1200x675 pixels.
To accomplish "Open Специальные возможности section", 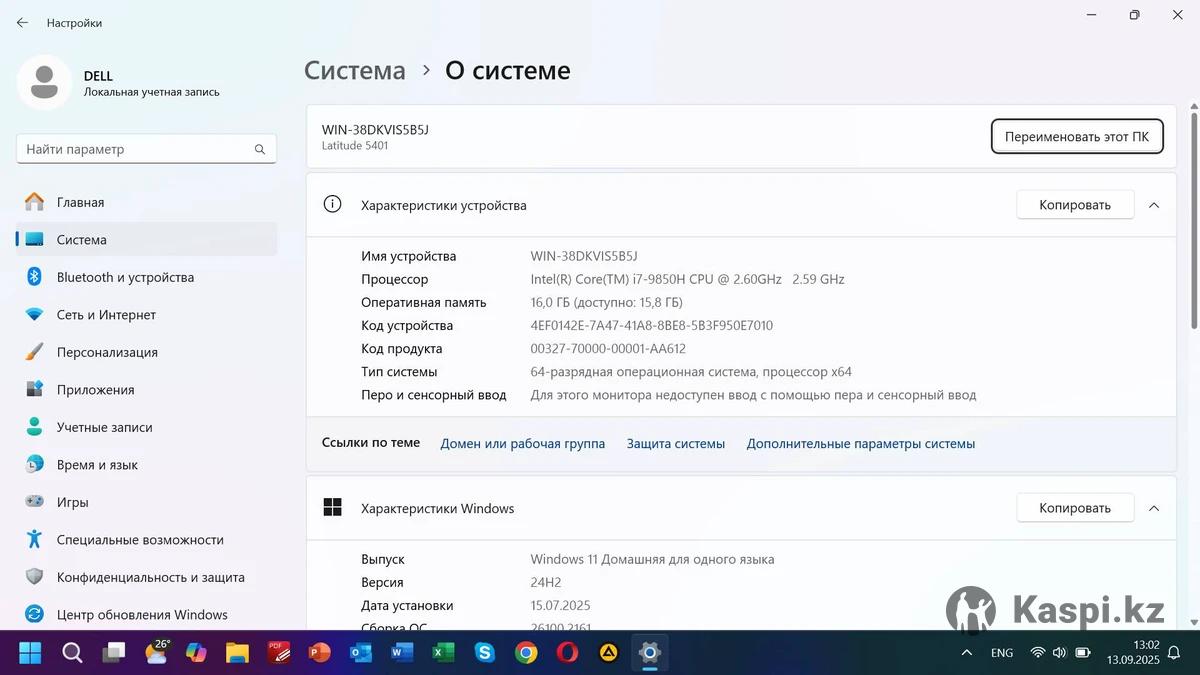I will click(x=140, y=540).
